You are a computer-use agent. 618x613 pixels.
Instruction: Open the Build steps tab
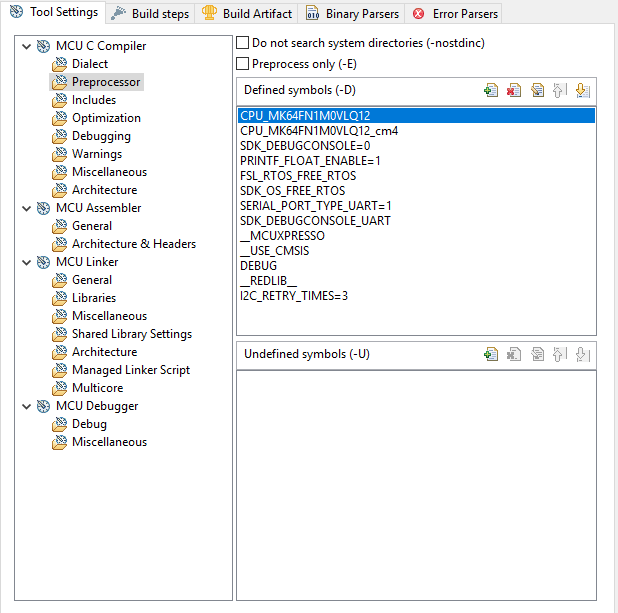tap(150, 14)
